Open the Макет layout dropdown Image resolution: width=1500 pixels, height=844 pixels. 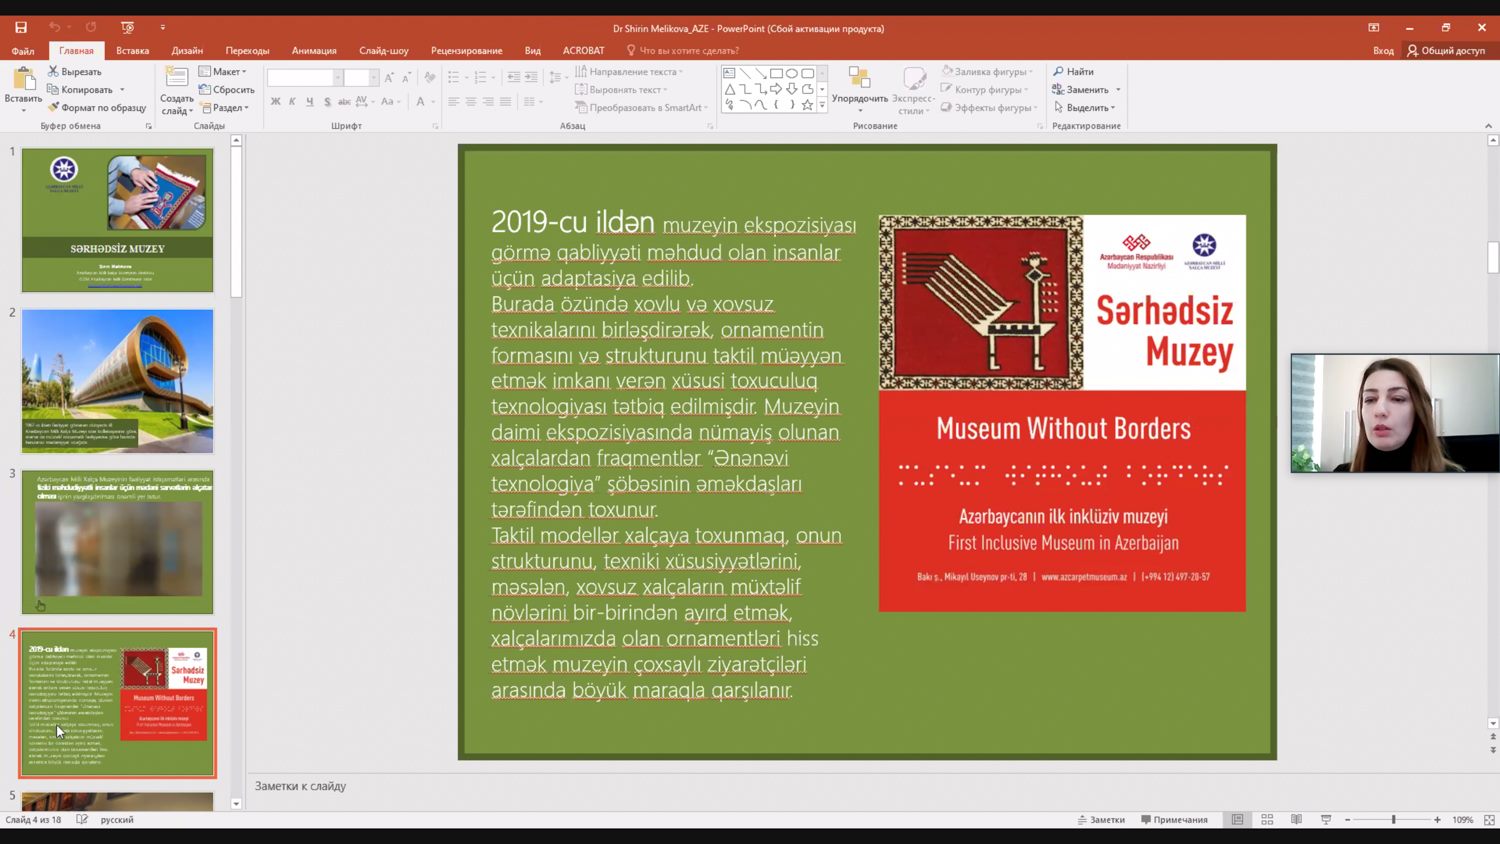point(222,72)
